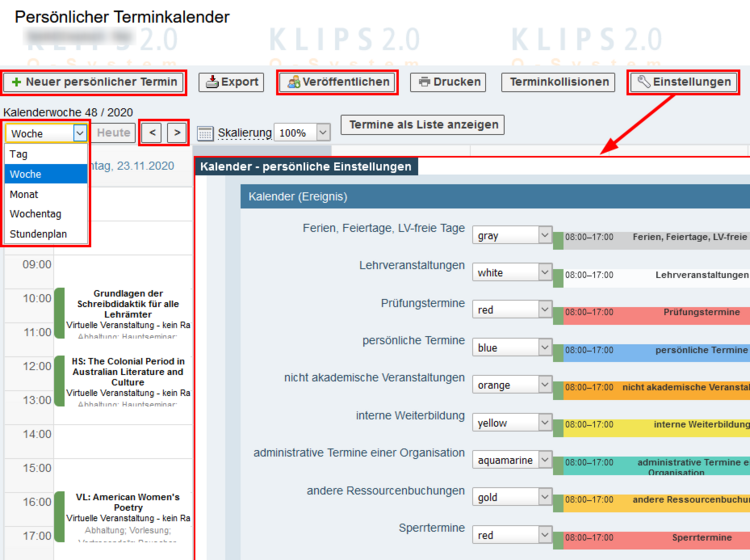Click the red Prüfungstermine preview bar
Viewport: 750px width, 560px height.
[x=651, y=316]
